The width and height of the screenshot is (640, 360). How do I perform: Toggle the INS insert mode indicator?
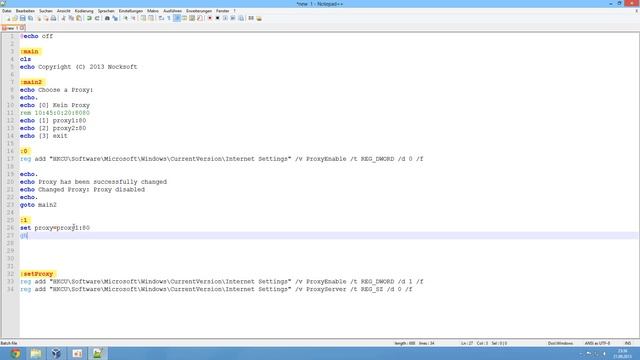point(628,343)
